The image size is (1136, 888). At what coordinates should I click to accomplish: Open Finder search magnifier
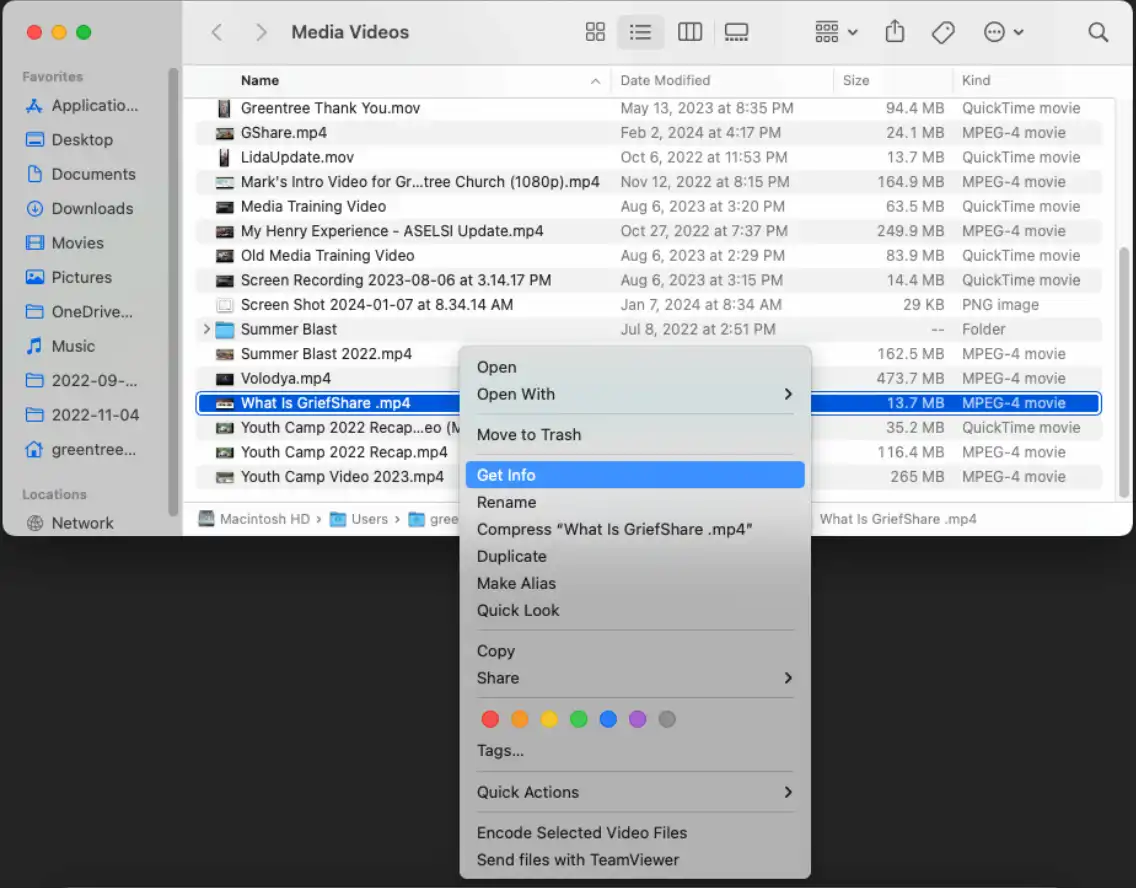point(1097,32)
